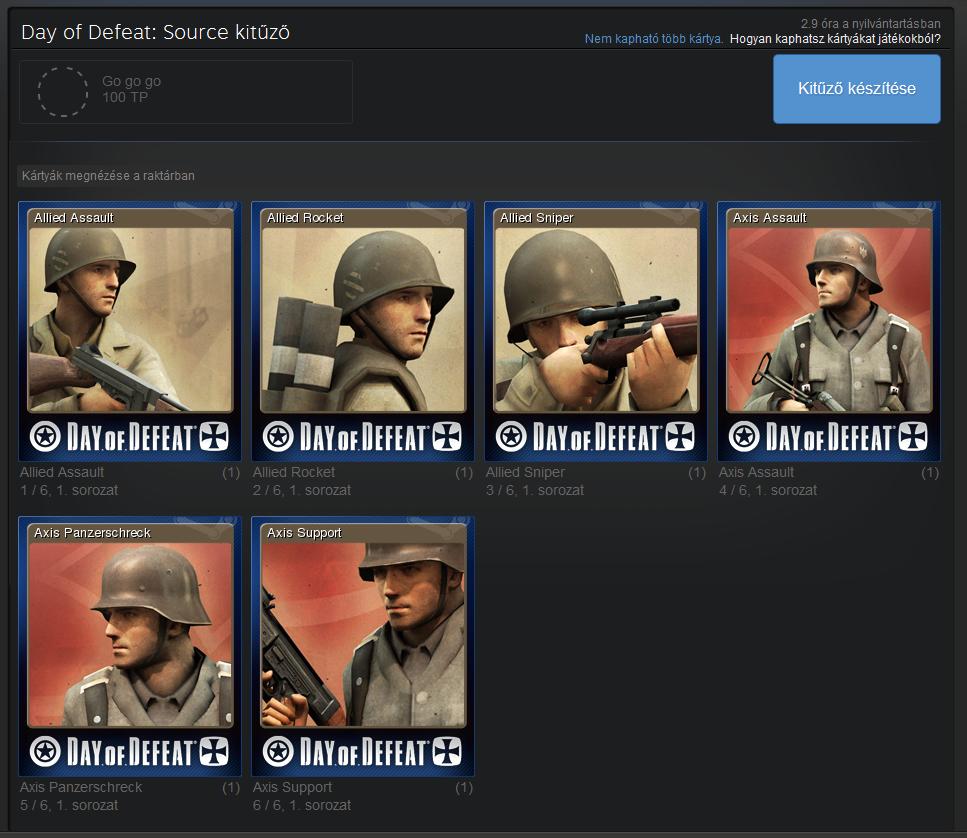Screen dimensions: 967x838
Task: Click the empty Go go go badge circle
Action: [62, 92]
